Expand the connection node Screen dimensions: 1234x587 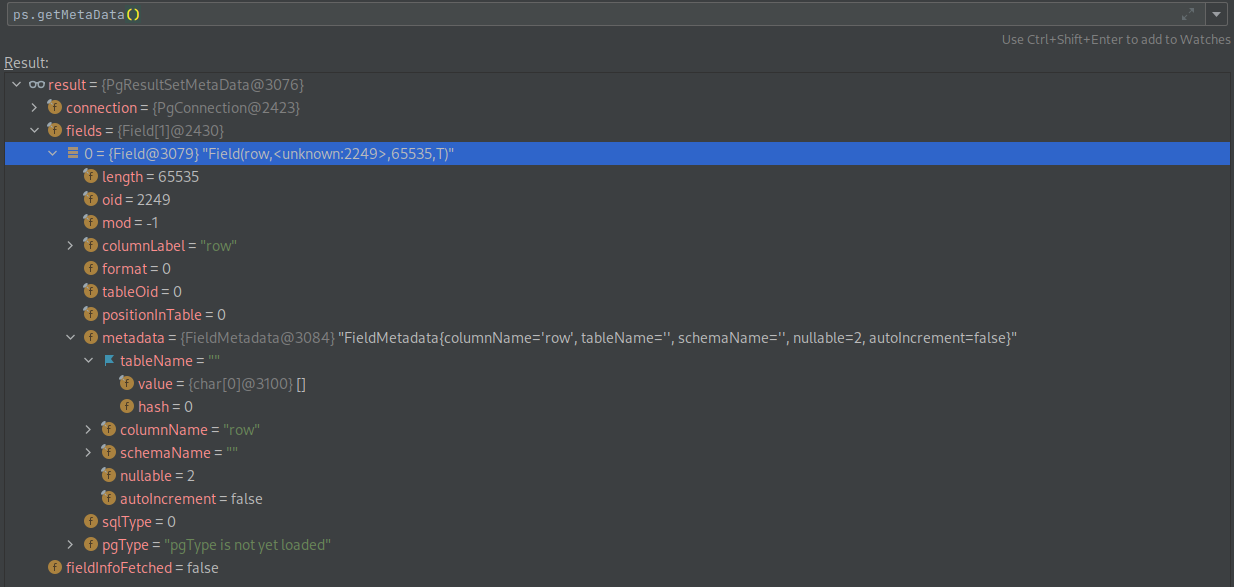(x=34, y=108)
